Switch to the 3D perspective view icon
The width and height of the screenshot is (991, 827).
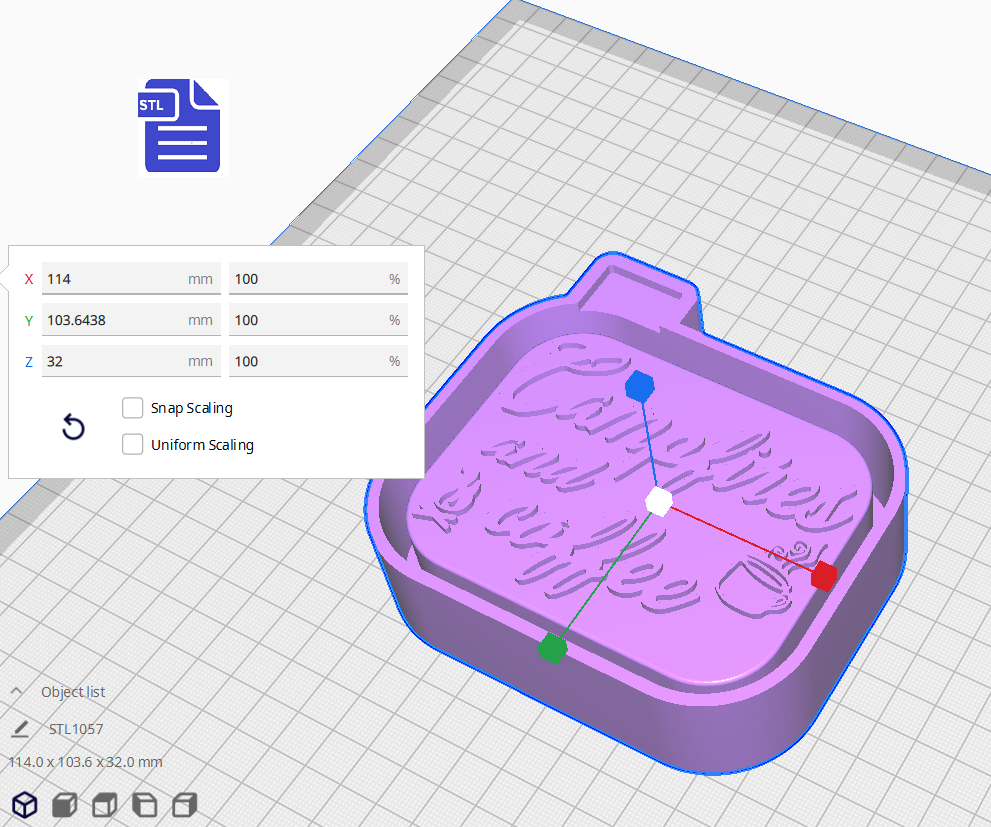click(x=25, y=804)
